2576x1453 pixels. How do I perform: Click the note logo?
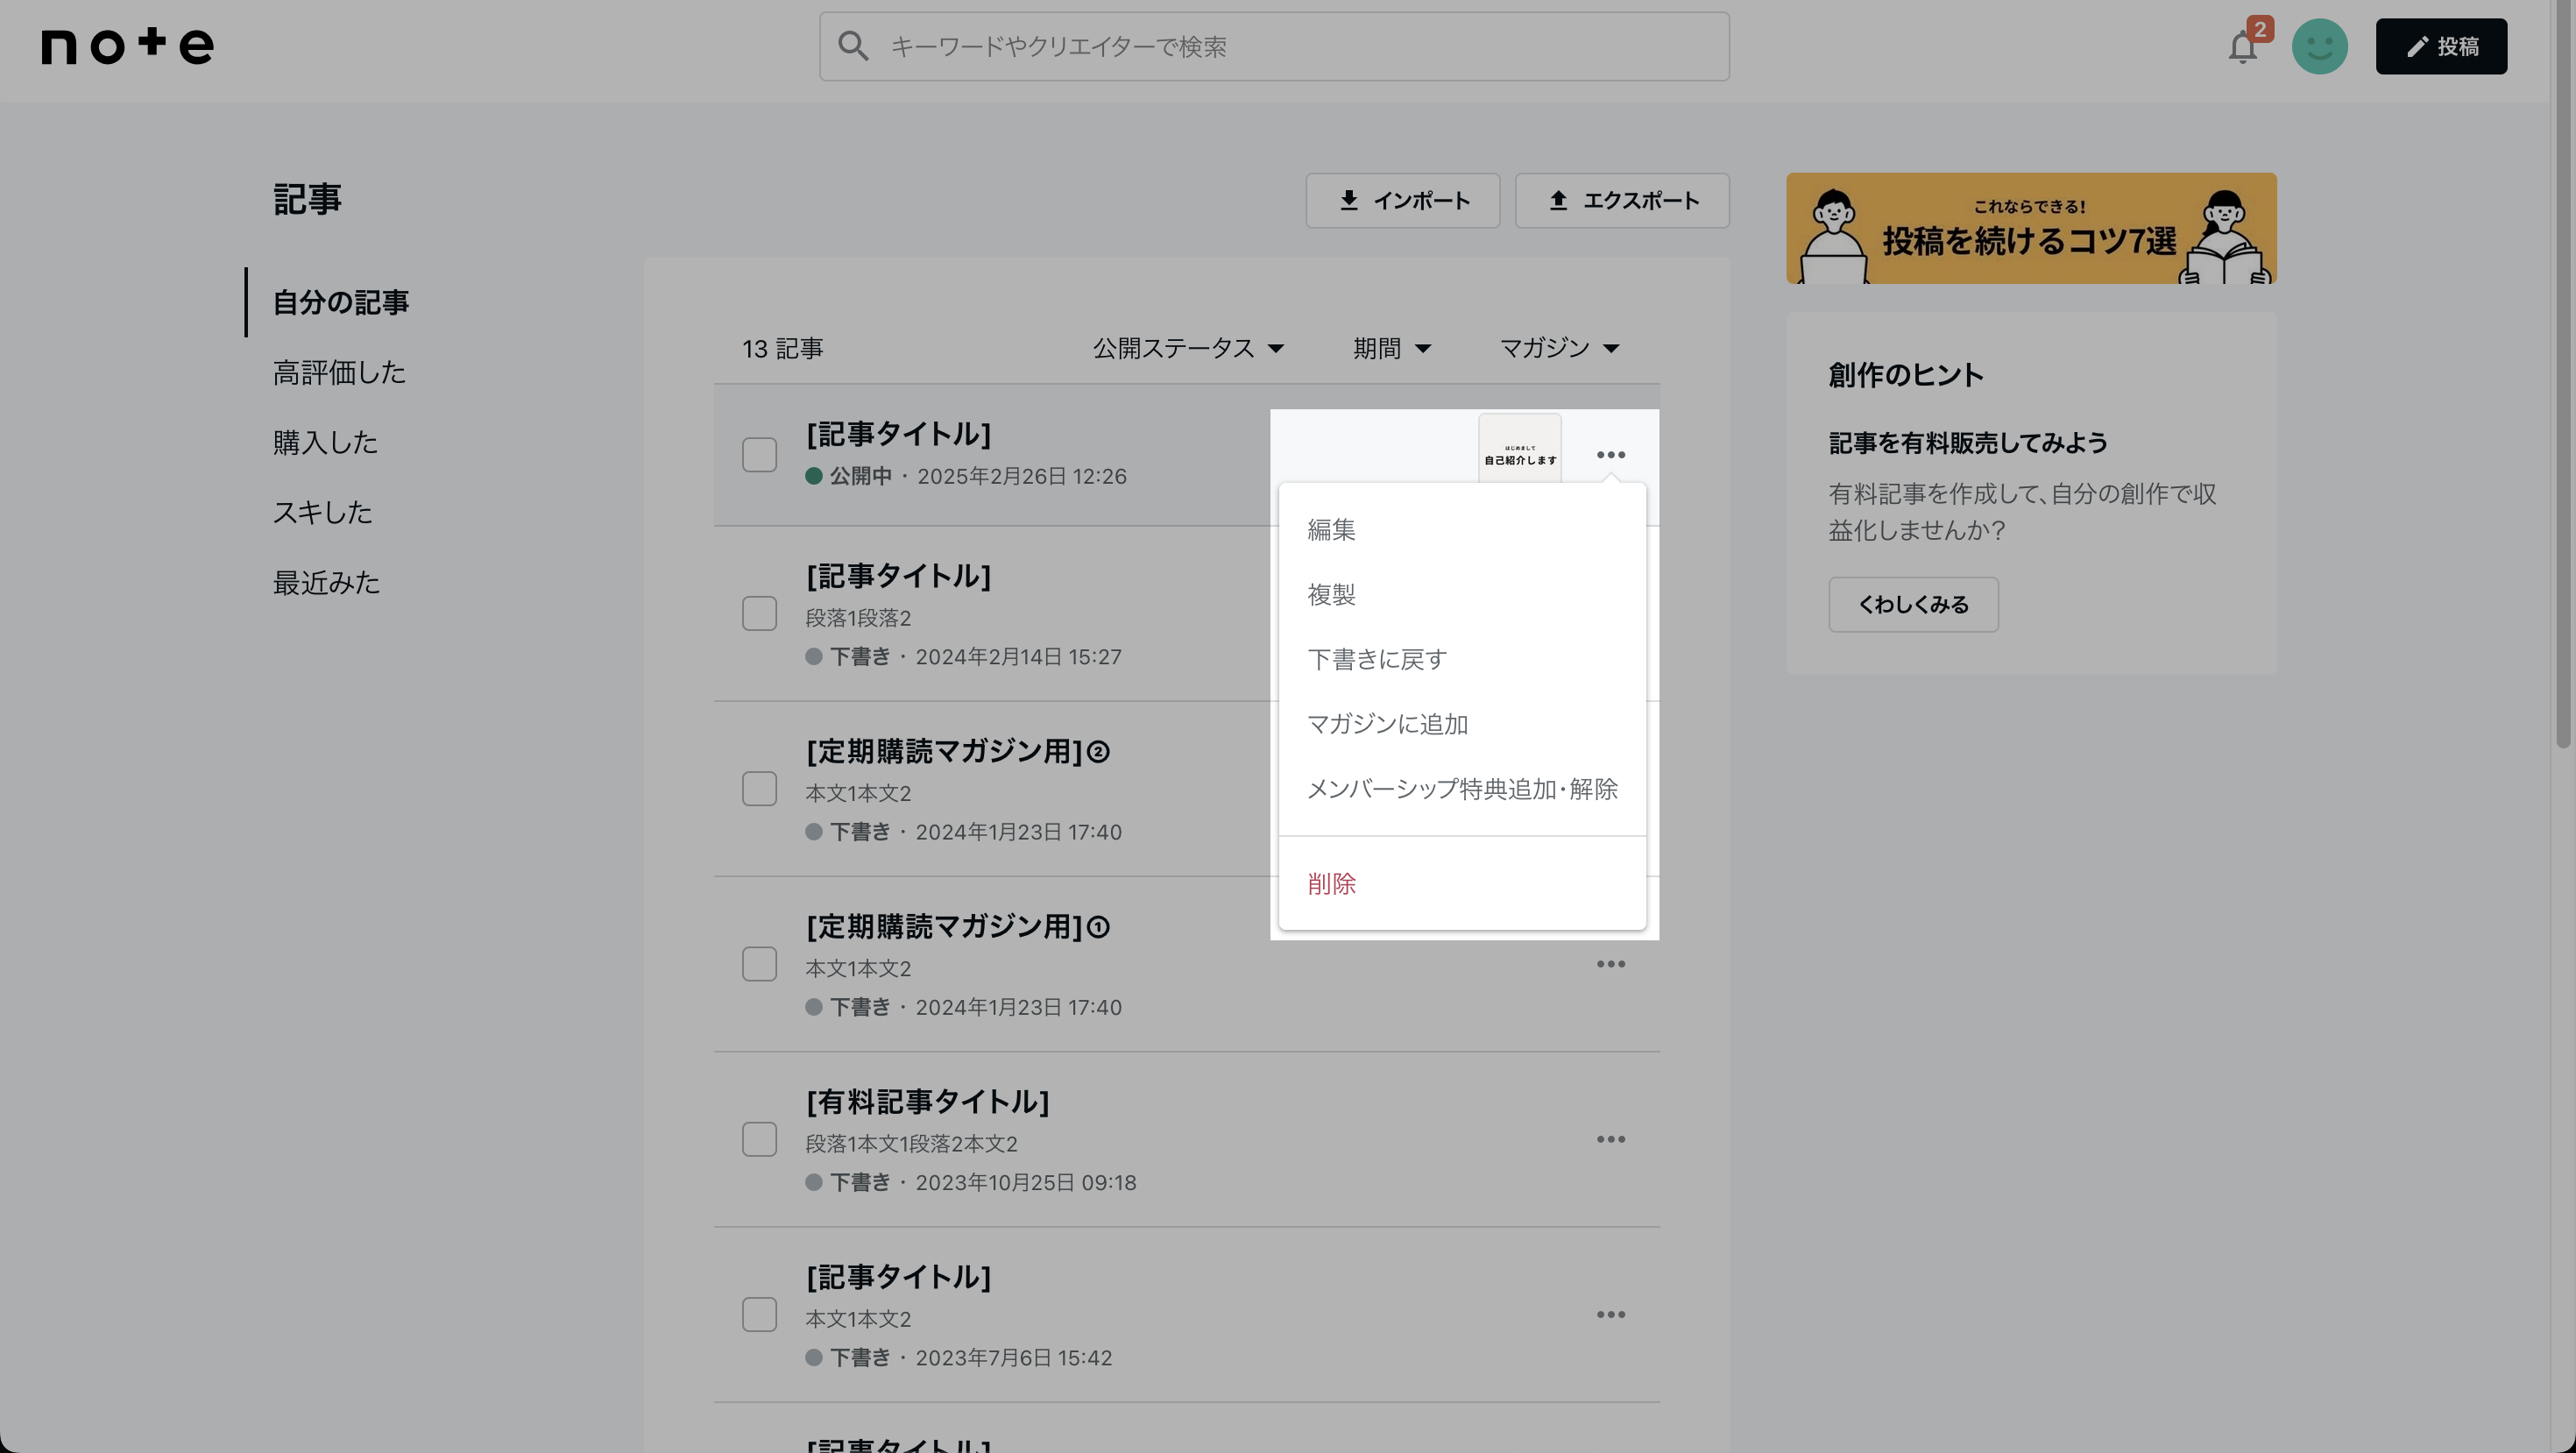tap(127, 46)
